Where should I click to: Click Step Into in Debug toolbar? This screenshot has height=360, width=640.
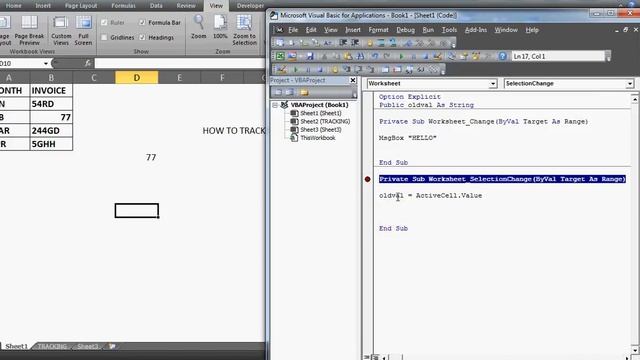tap(346, 70)
